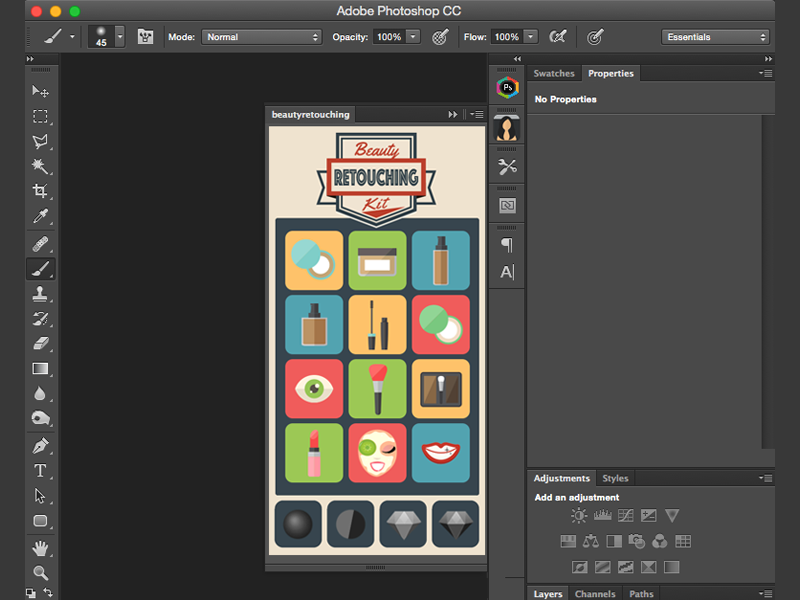The height and width of the screenshot is (600, 800).
Task: Select the Pen tool
Action: pyautogui.click(x=40, y=445)
